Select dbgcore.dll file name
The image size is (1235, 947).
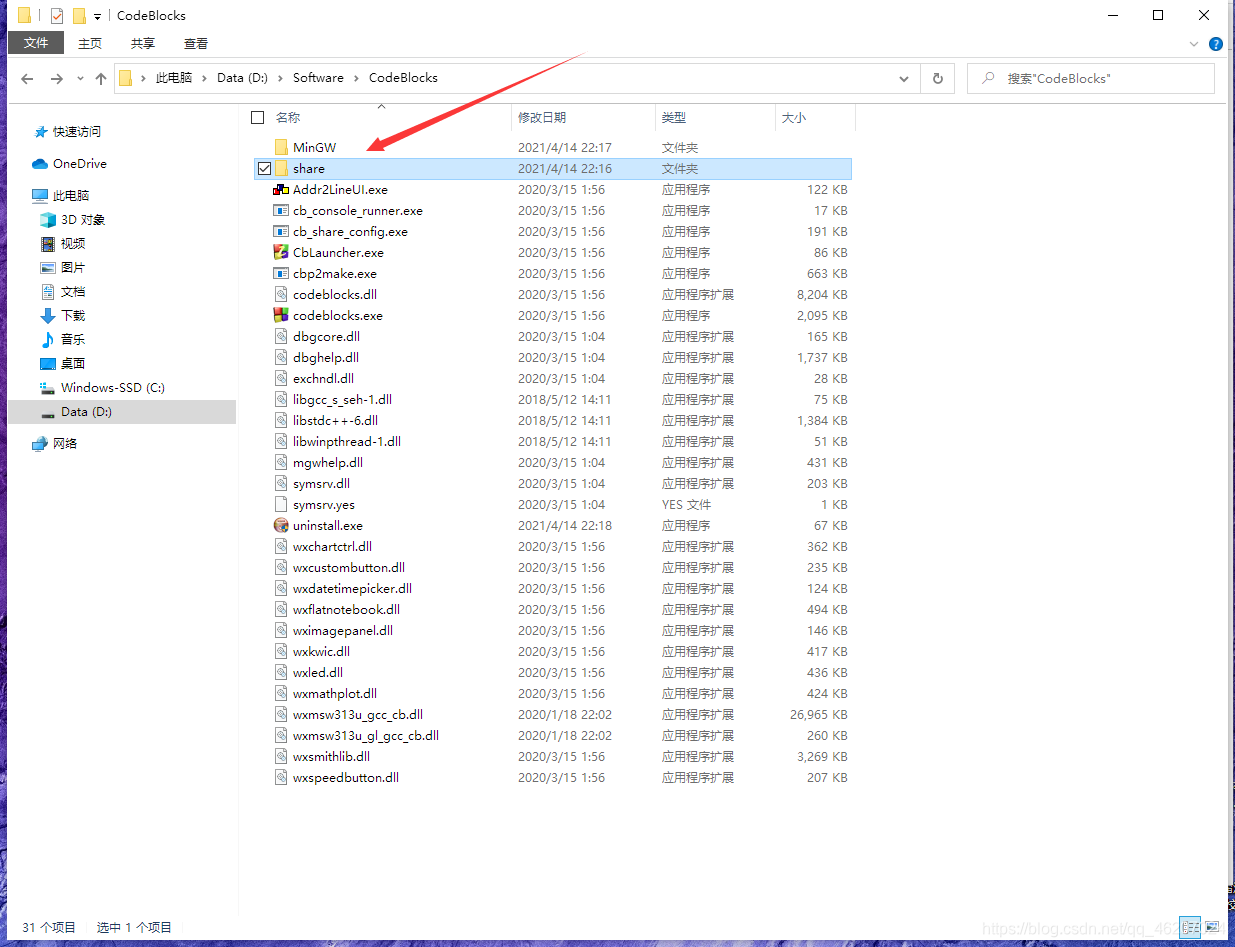pos(326,337)
